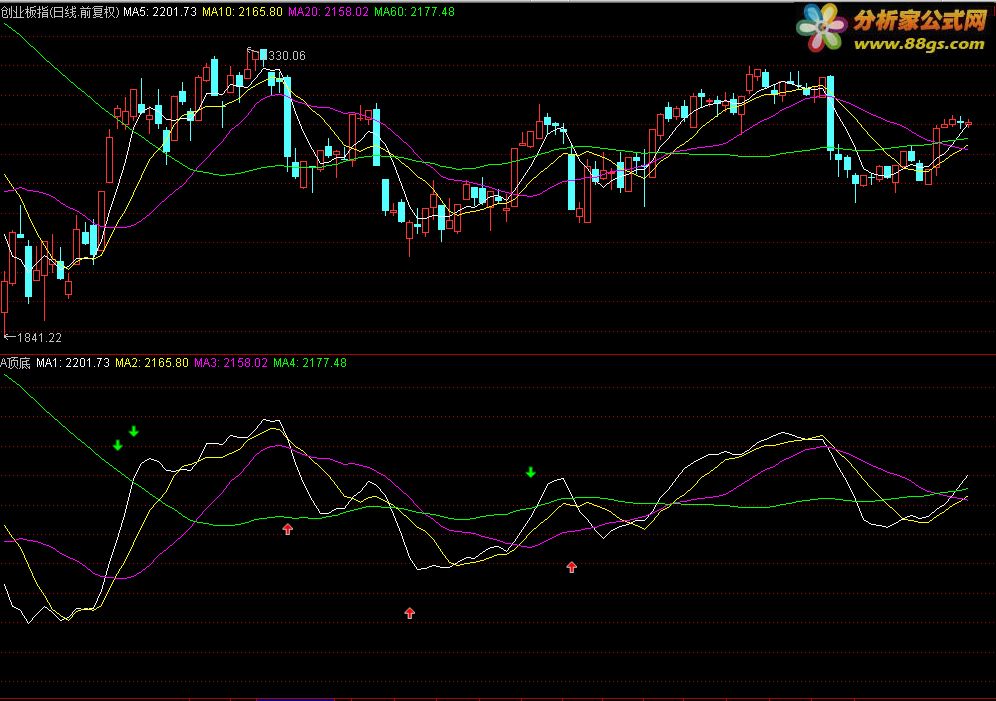Select the MA10: 2165.80 label

pos(243,11)
